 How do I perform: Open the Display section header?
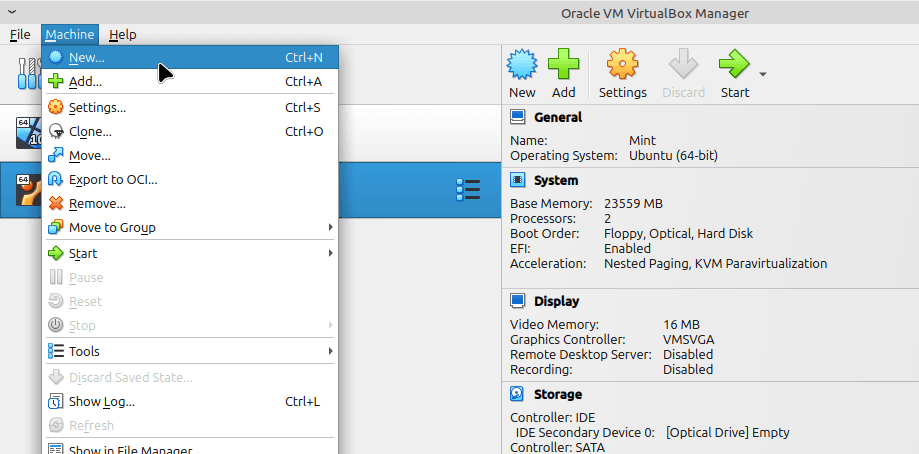click(x=556, y=302)
